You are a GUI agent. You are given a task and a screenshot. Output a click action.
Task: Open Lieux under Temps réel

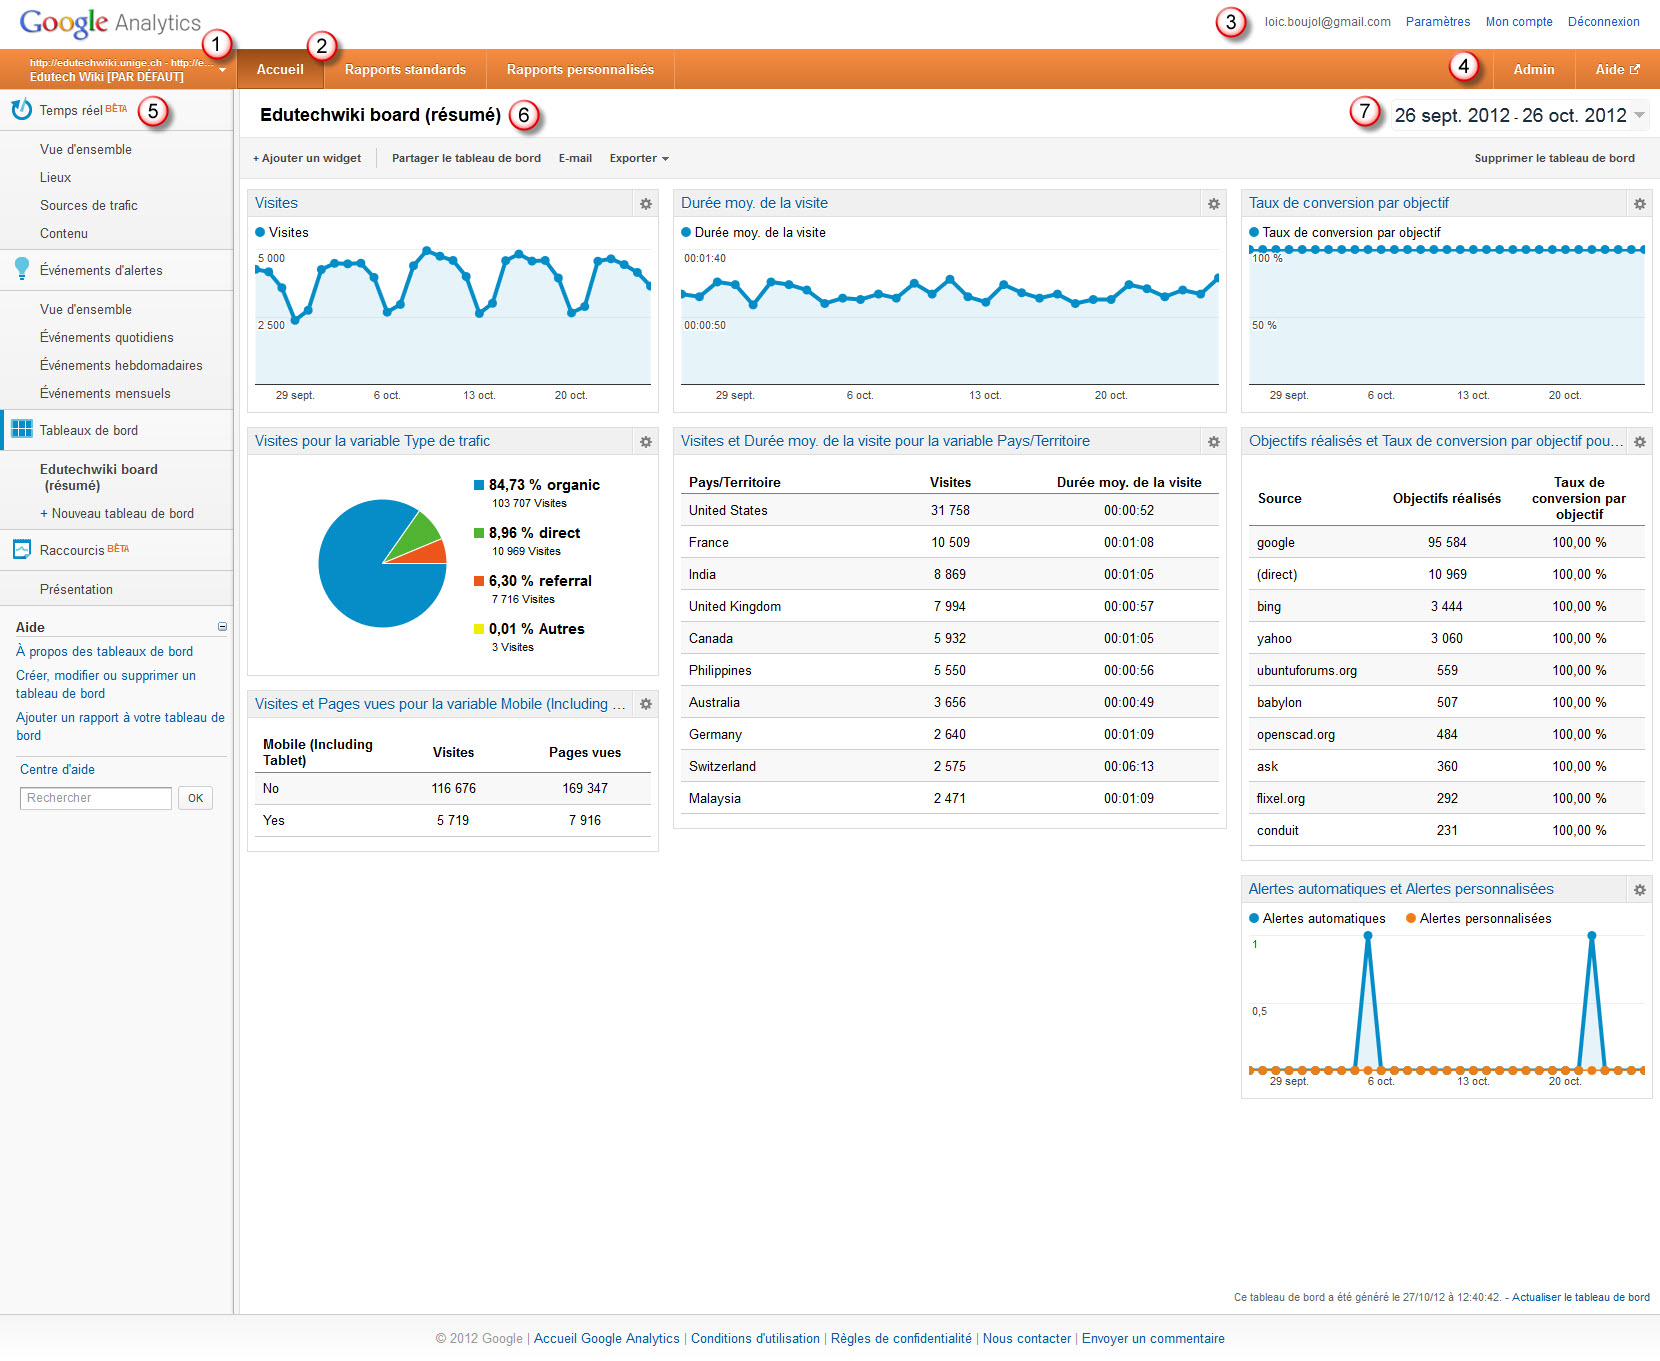coord(55,177)
